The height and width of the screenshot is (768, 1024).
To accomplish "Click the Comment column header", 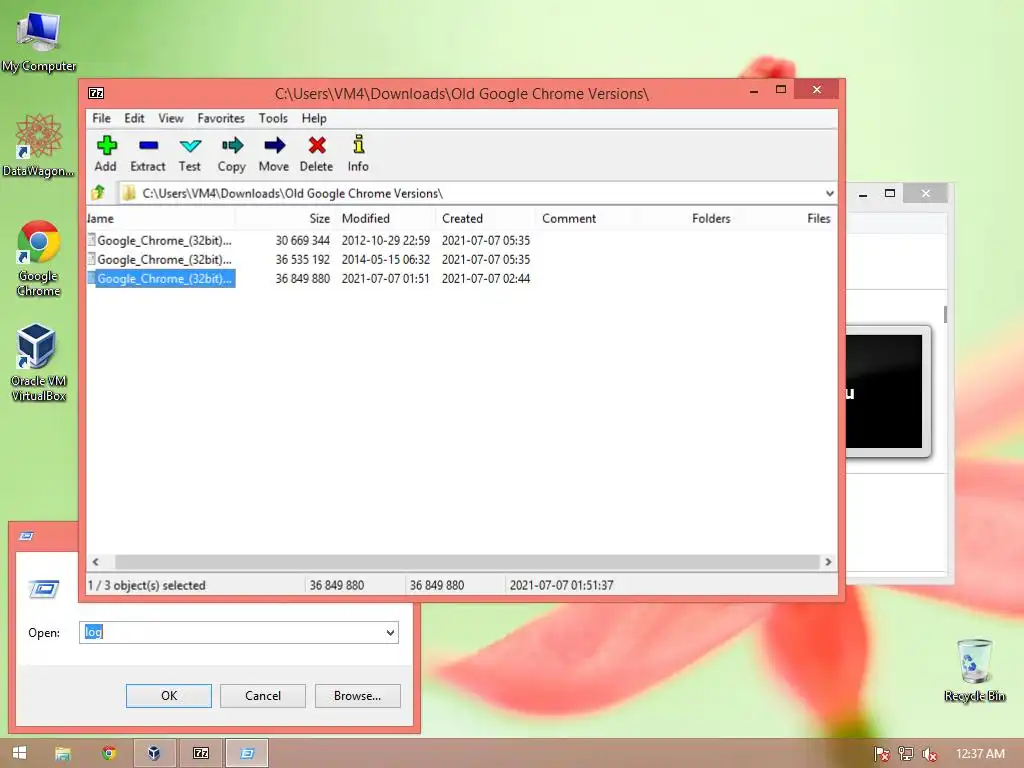I will pos(585,219).
